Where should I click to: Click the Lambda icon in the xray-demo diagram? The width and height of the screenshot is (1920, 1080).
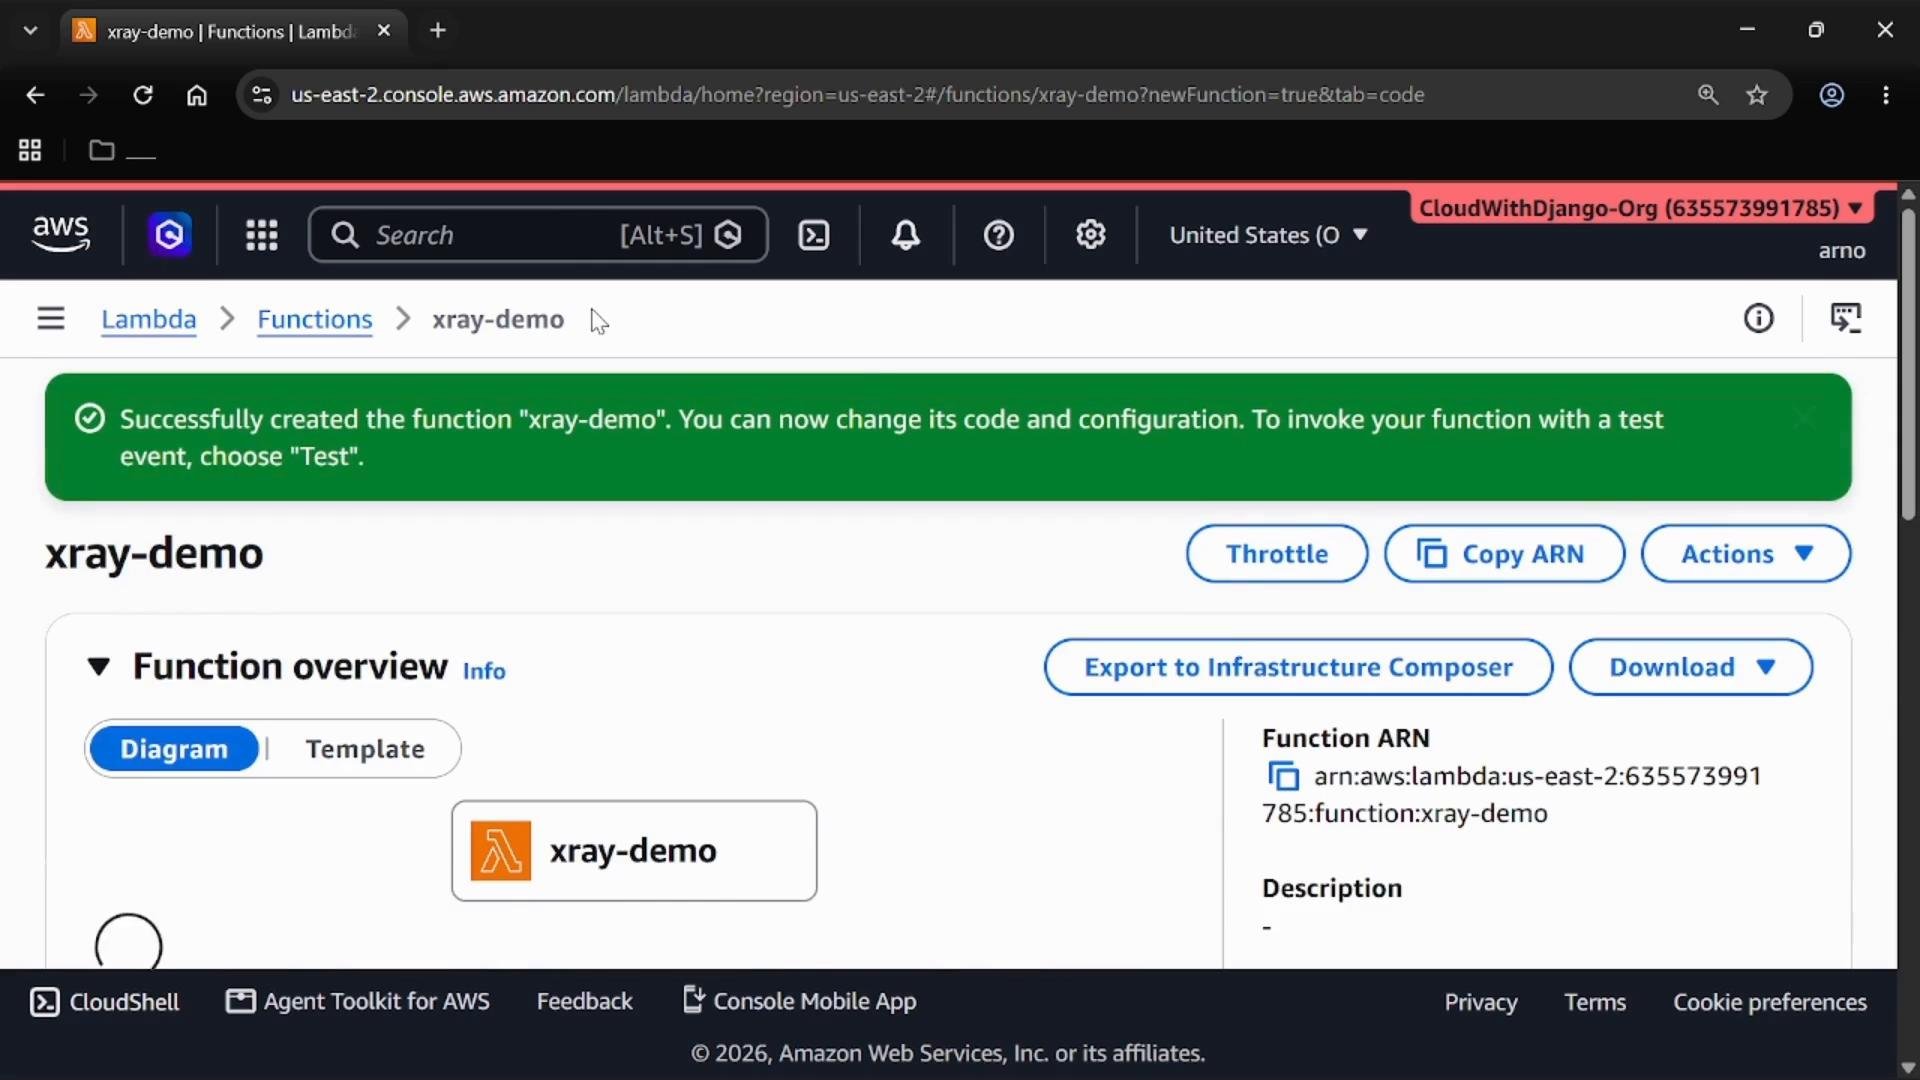coord(501,851)
